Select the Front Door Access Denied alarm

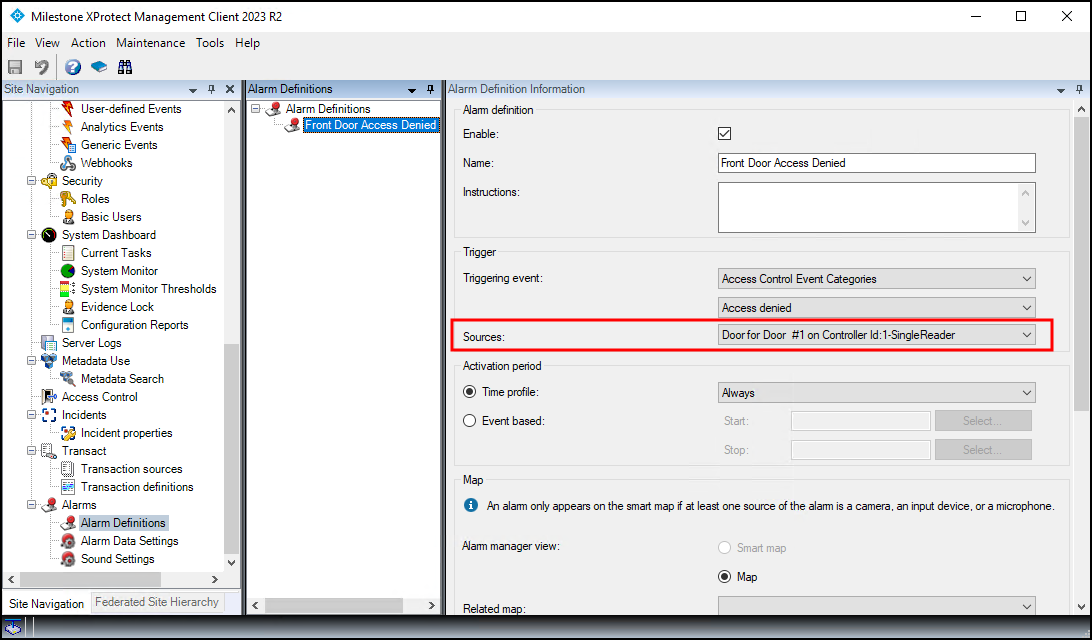tap(370, 125)
